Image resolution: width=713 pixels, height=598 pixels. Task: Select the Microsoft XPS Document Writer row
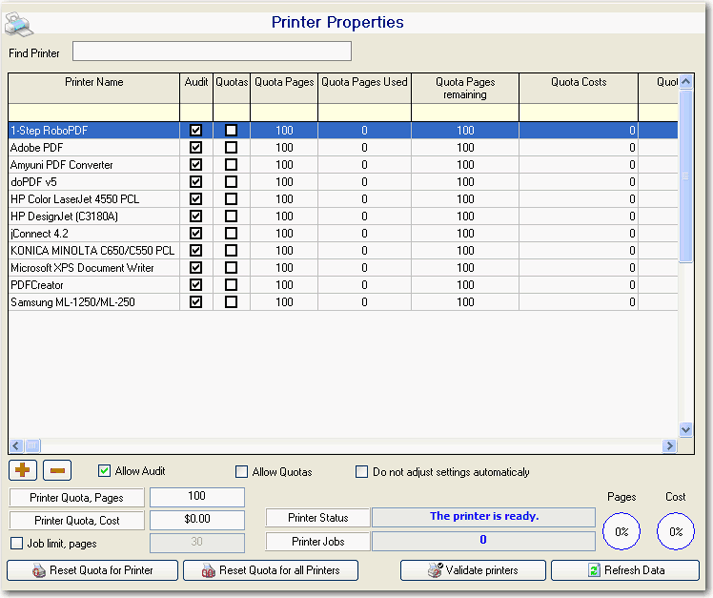pyautogui.click(x=343, y=268)
